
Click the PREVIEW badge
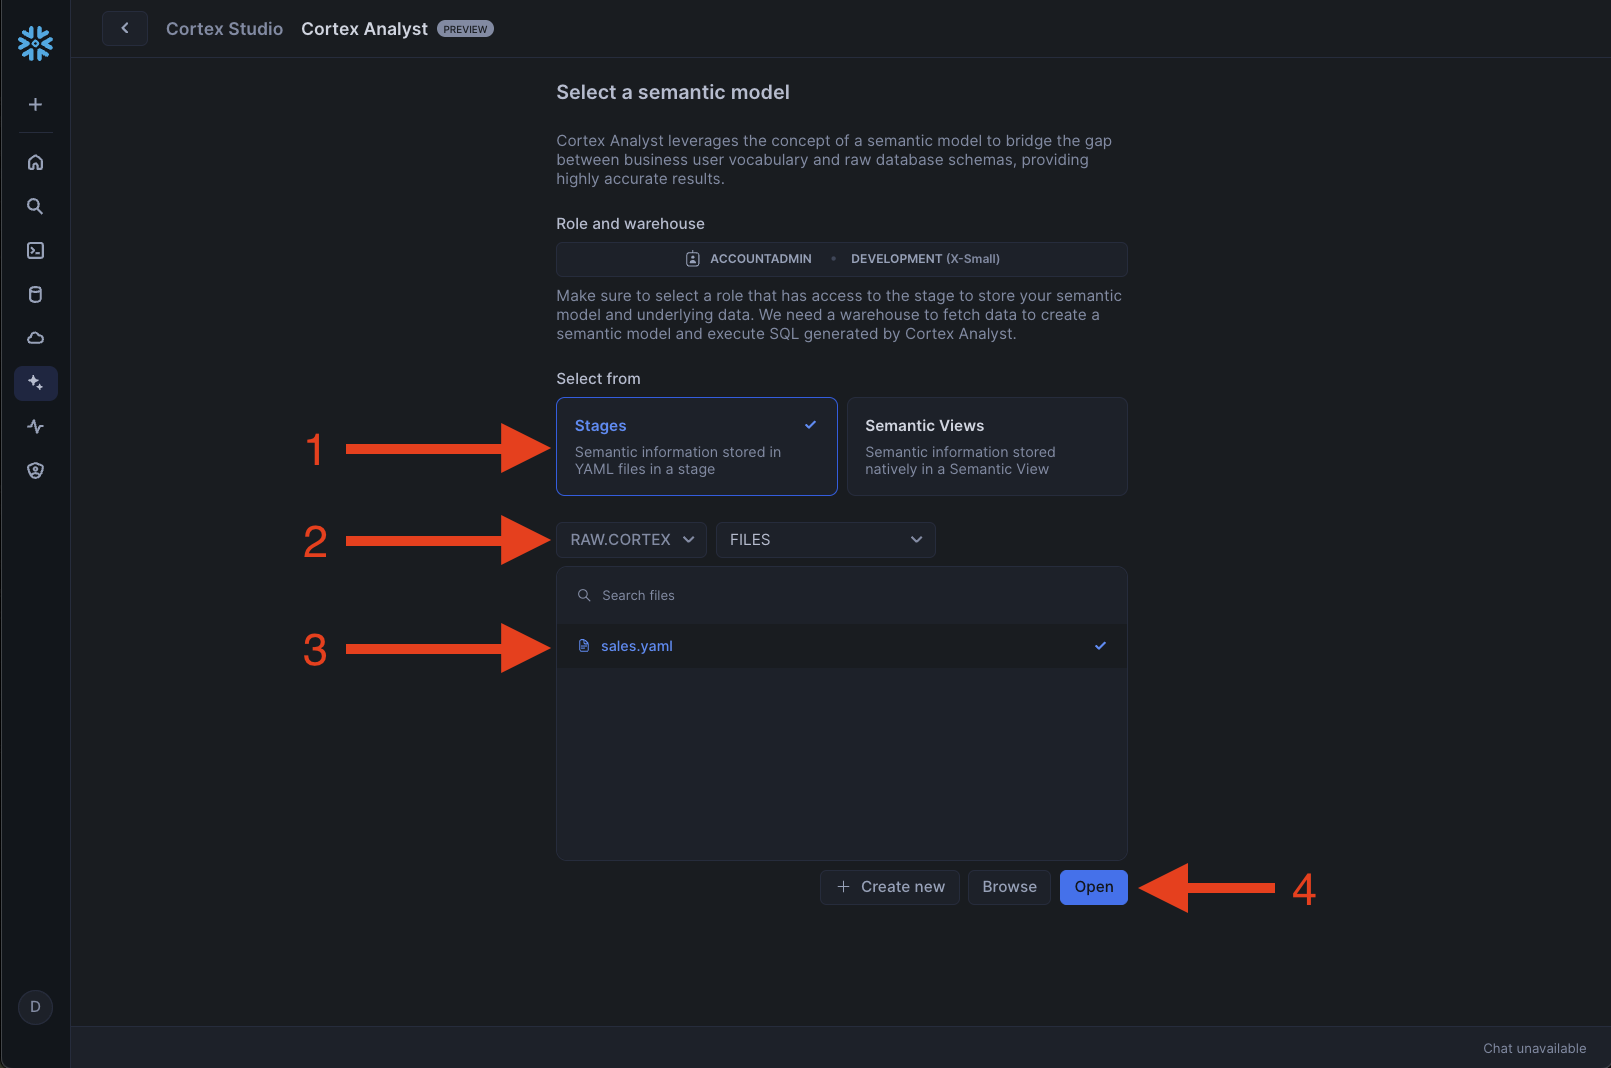tap(465, 29)
